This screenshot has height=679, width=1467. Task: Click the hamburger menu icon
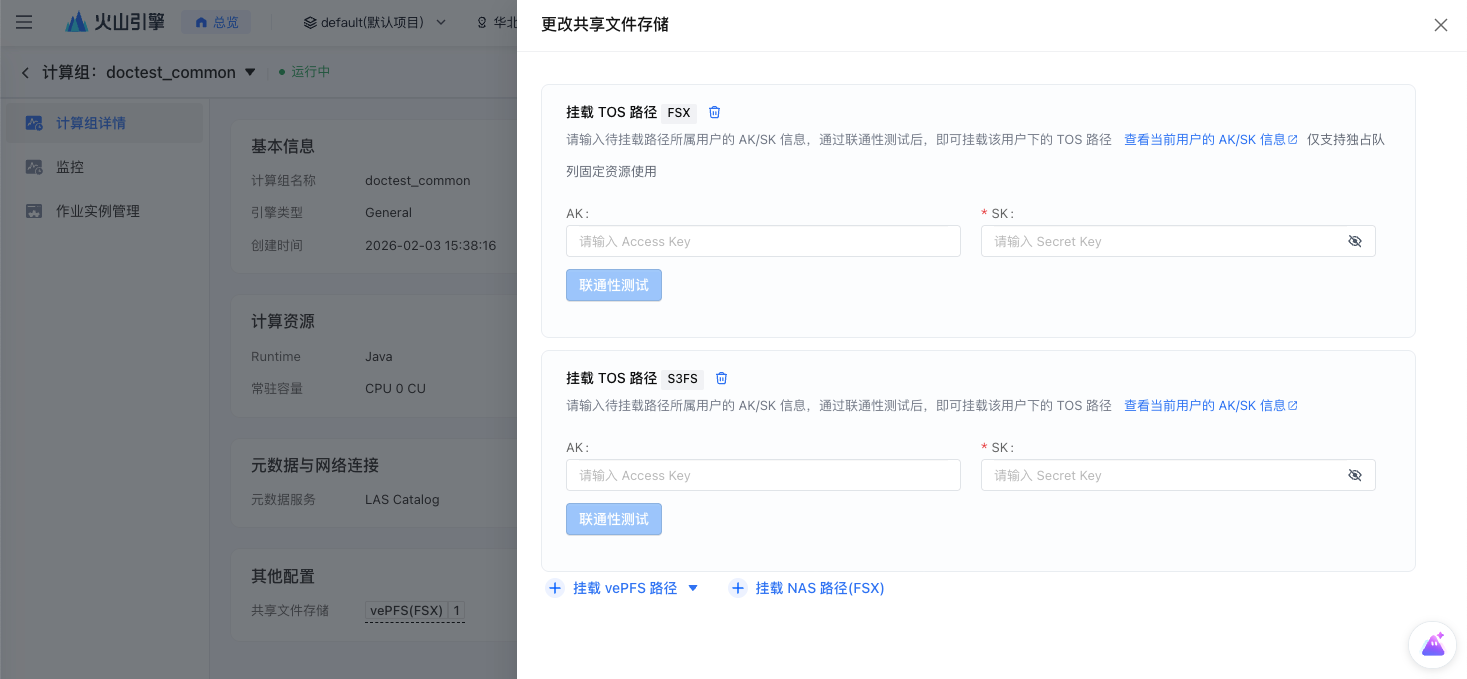[24, 22]
